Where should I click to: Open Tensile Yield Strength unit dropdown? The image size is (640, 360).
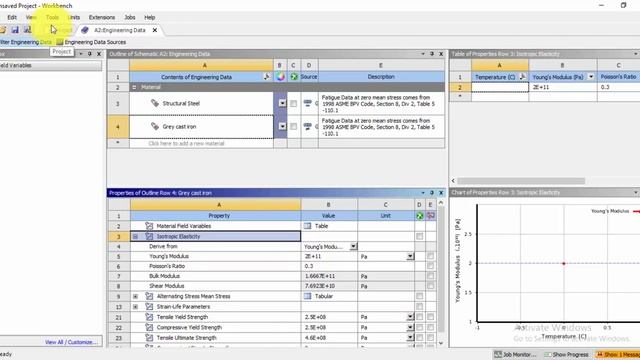pyautogui.click(x=410, y=317)
